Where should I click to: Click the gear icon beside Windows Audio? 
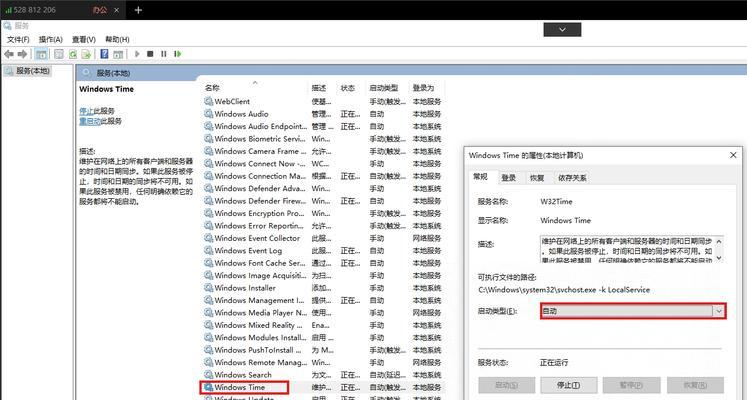(x=208, y=114)
